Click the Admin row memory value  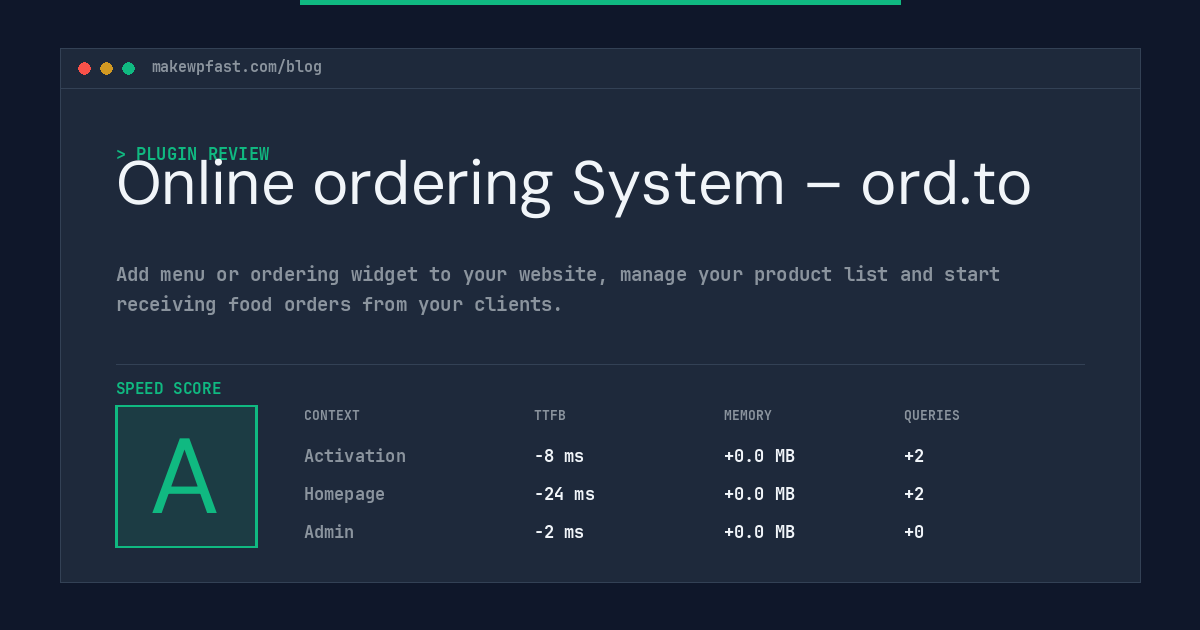(x=759, y=532)
